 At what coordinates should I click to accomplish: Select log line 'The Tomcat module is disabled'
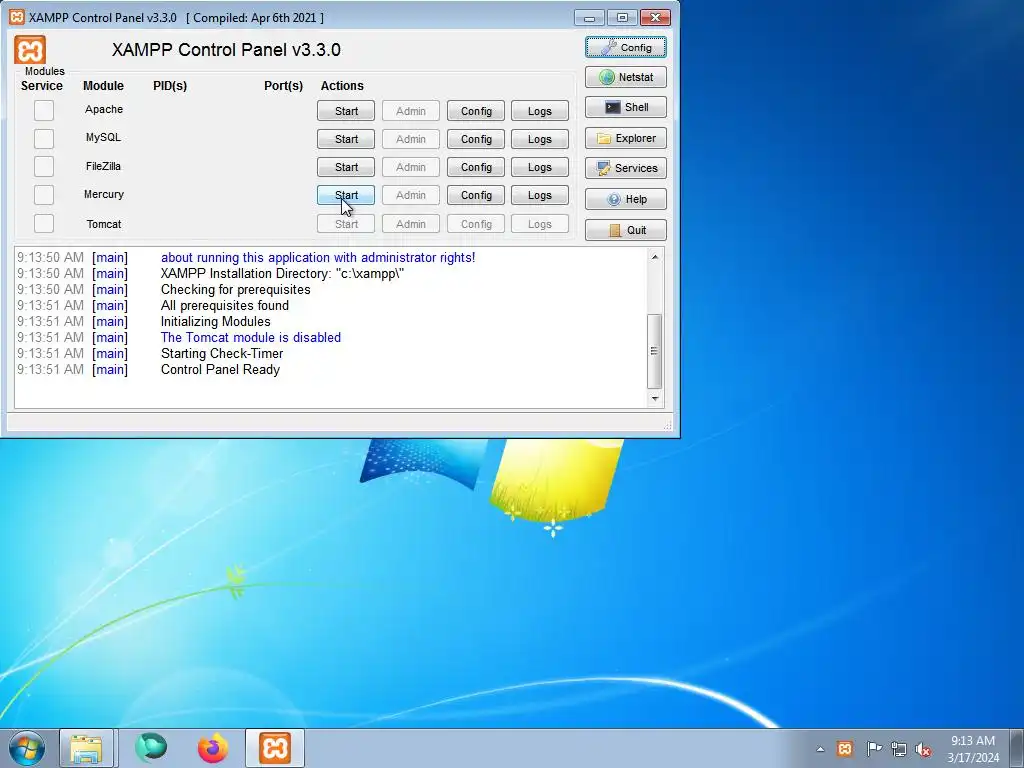pos(251,338)
